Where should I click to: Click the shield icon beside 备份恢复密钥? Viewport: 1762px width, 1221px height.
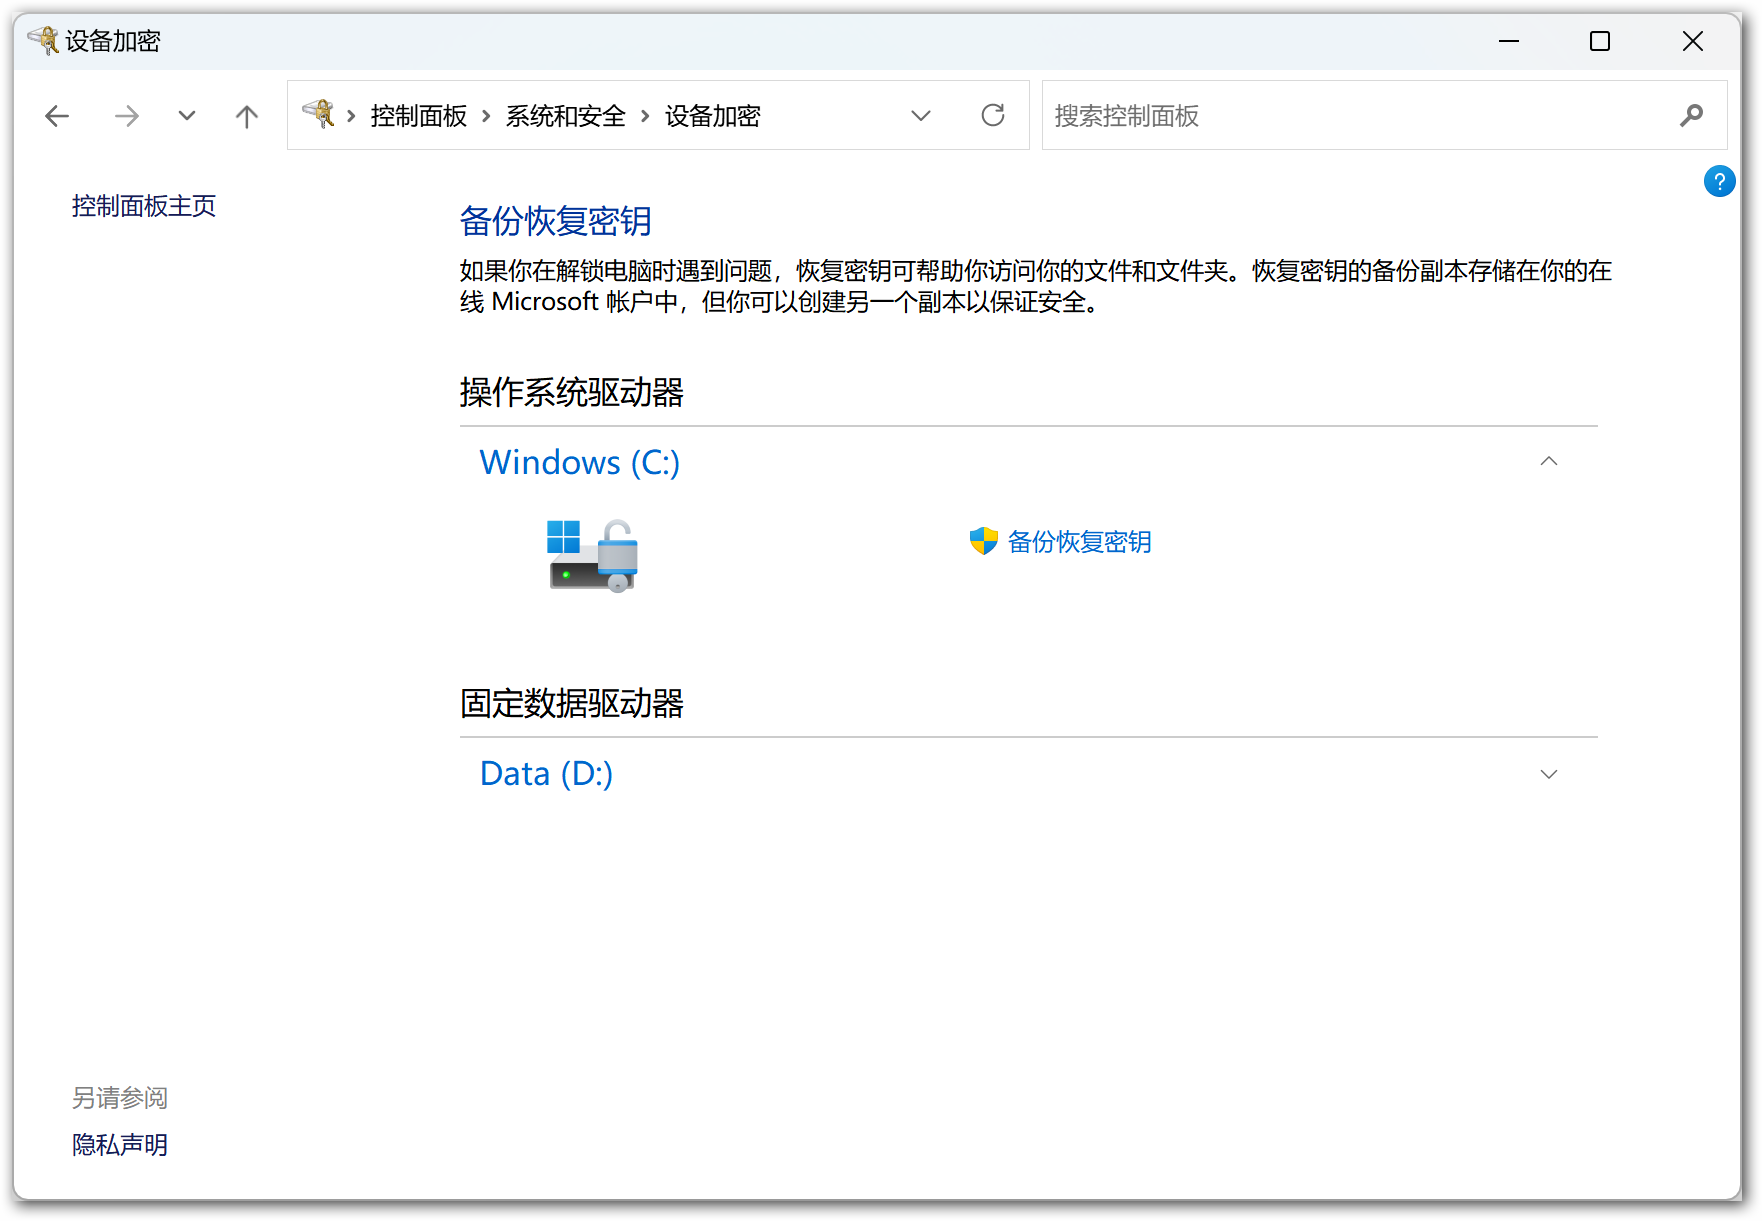[984, 541]
